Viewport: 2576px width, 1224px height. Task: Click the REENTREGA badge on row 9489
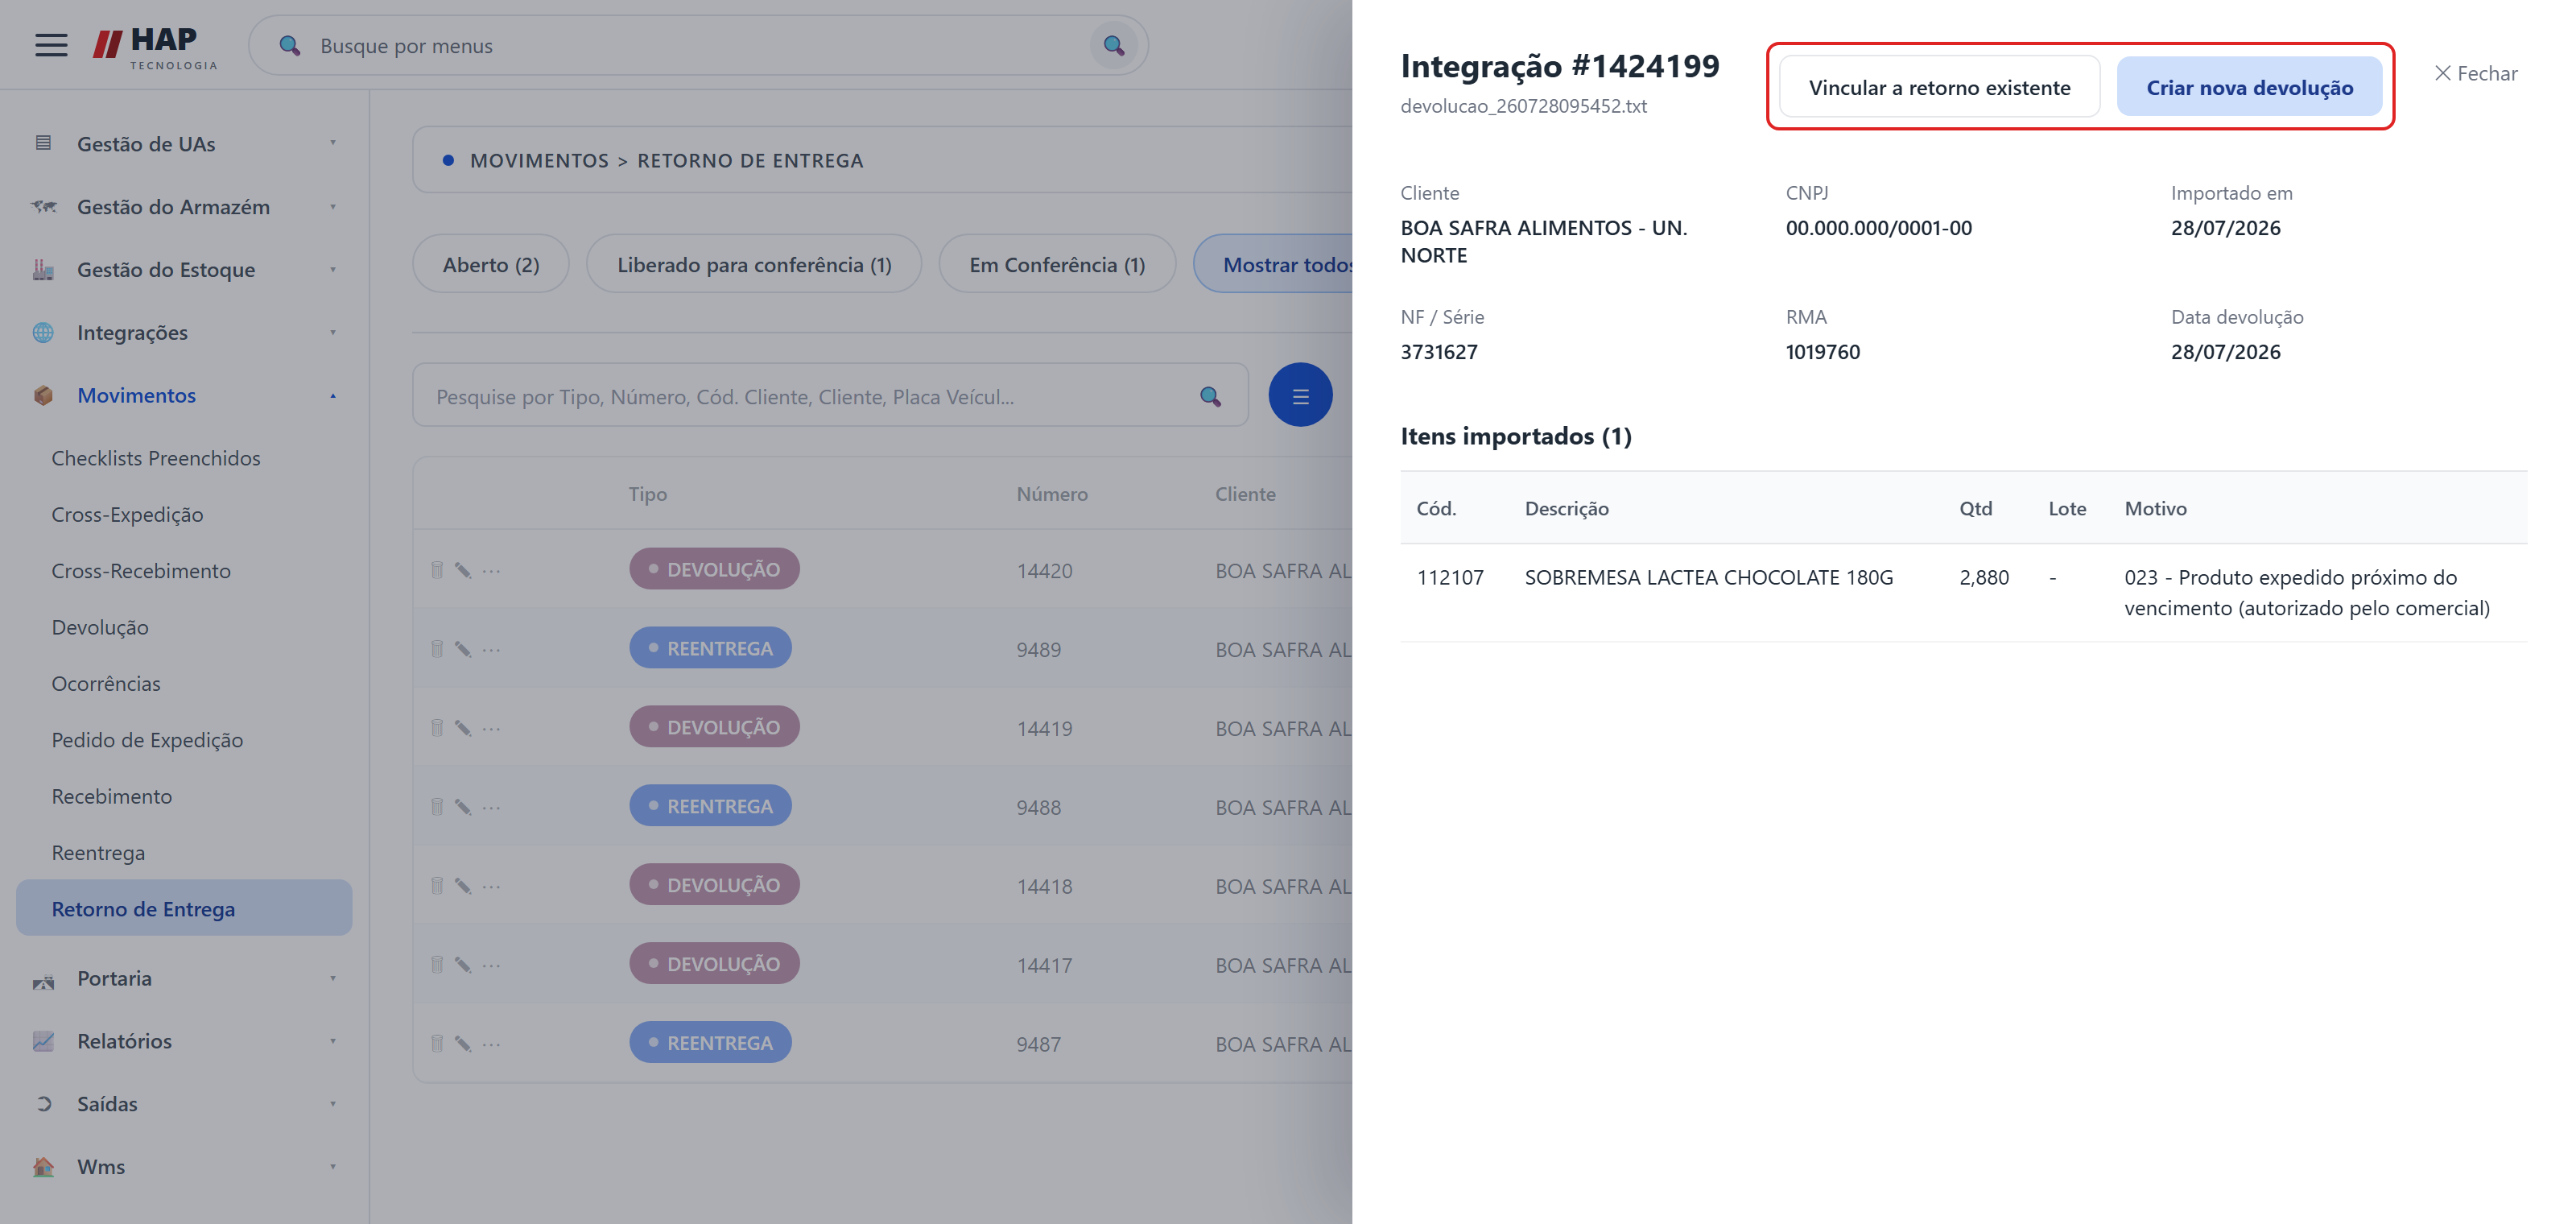pyautogui.click(x=710, y=648)
